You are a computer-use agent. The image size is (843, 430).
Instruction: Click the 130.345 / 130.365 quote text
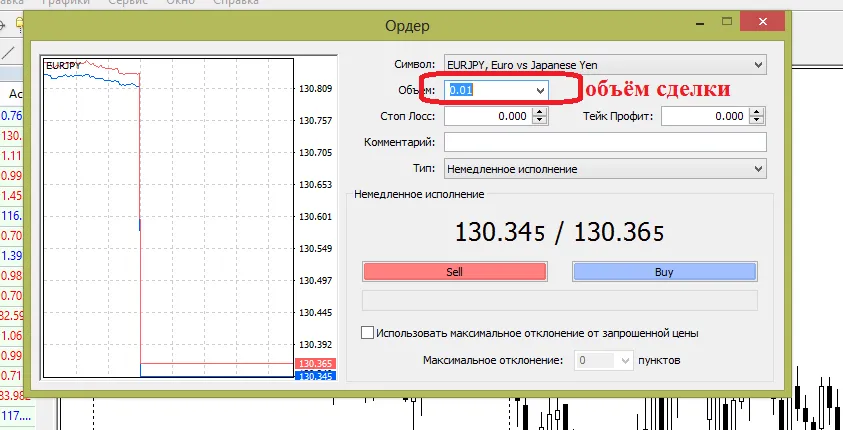pyautogui.click(x=560, y=232)
